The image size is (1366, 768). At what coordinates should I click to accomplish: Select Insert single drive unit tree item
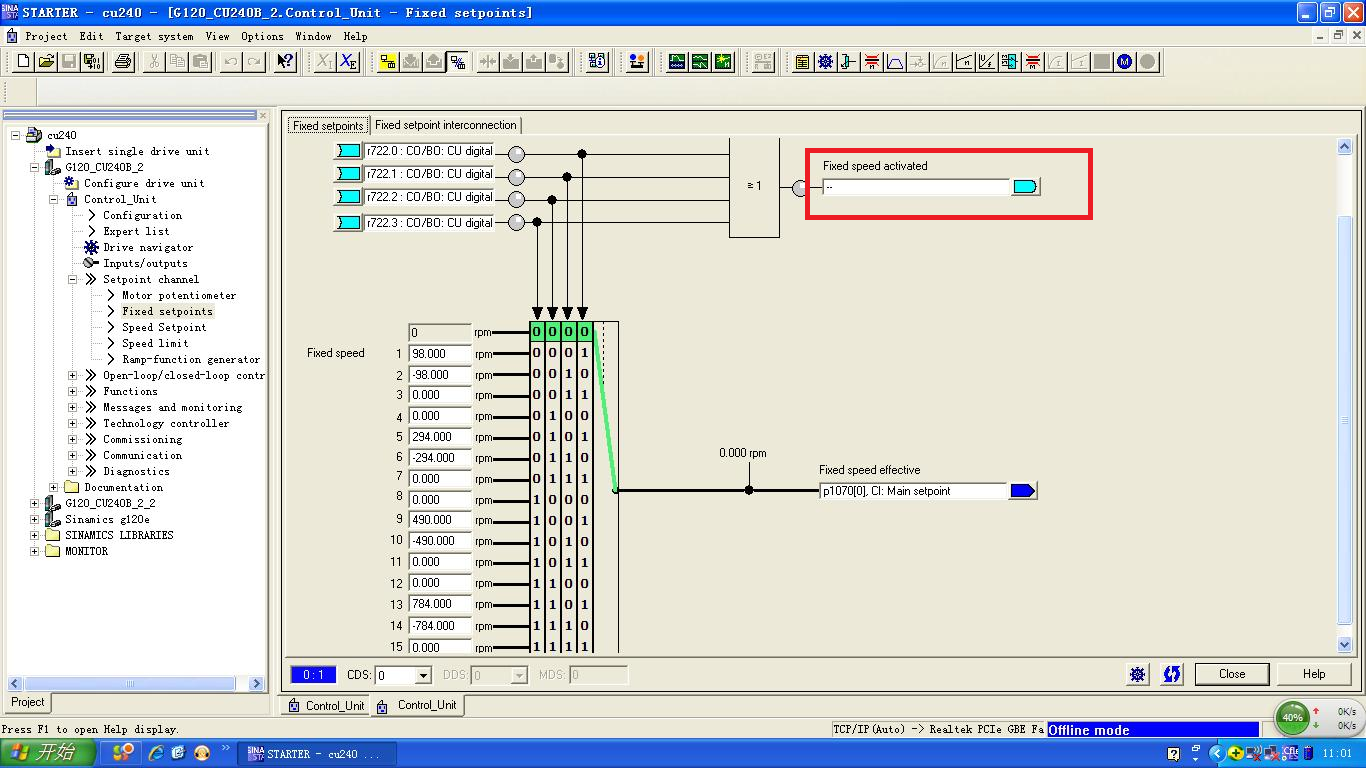pos(137,151)
